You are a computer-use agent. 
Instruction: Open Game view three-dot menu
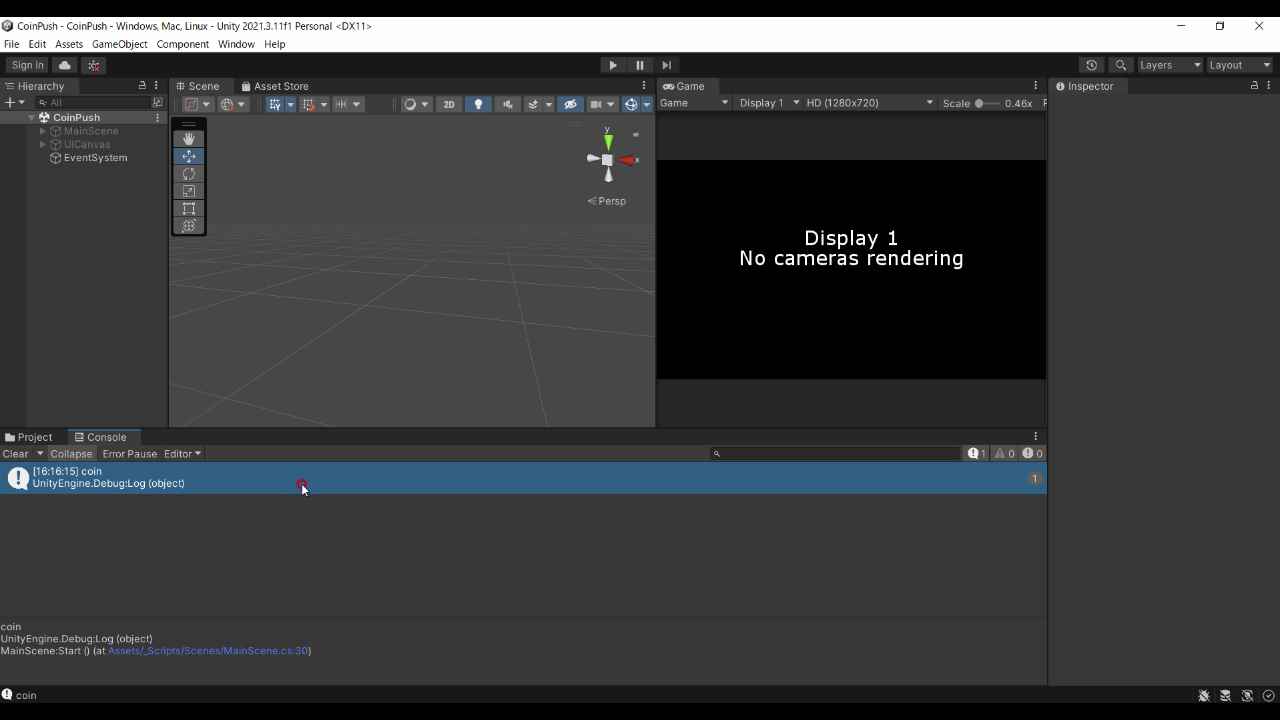pyautogui.click(x=1036, y=86)
